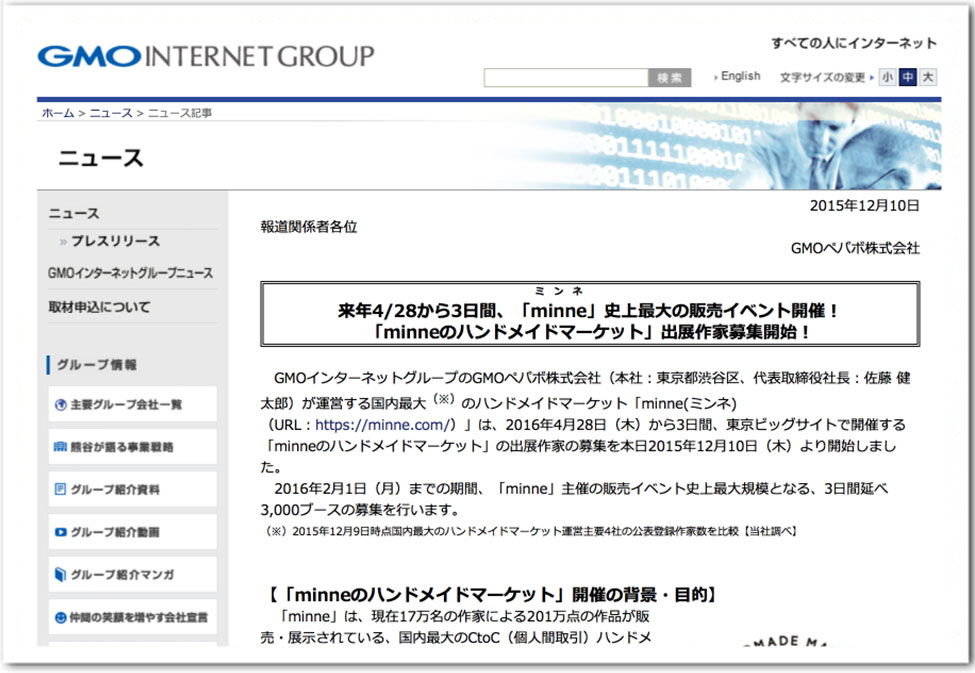Set text size to medium (中)

[x=907, y=77]
